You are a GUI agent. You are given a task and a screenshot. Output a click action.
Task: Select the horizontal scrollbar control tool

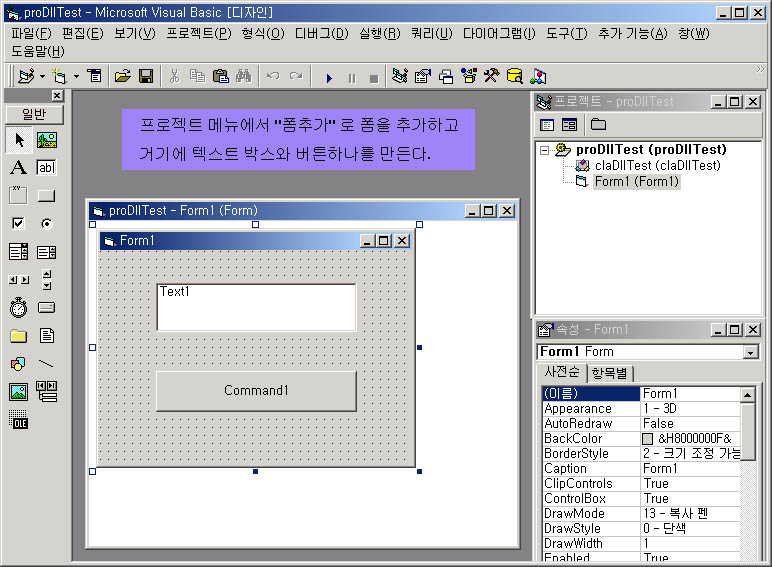[x=19, y=280]
